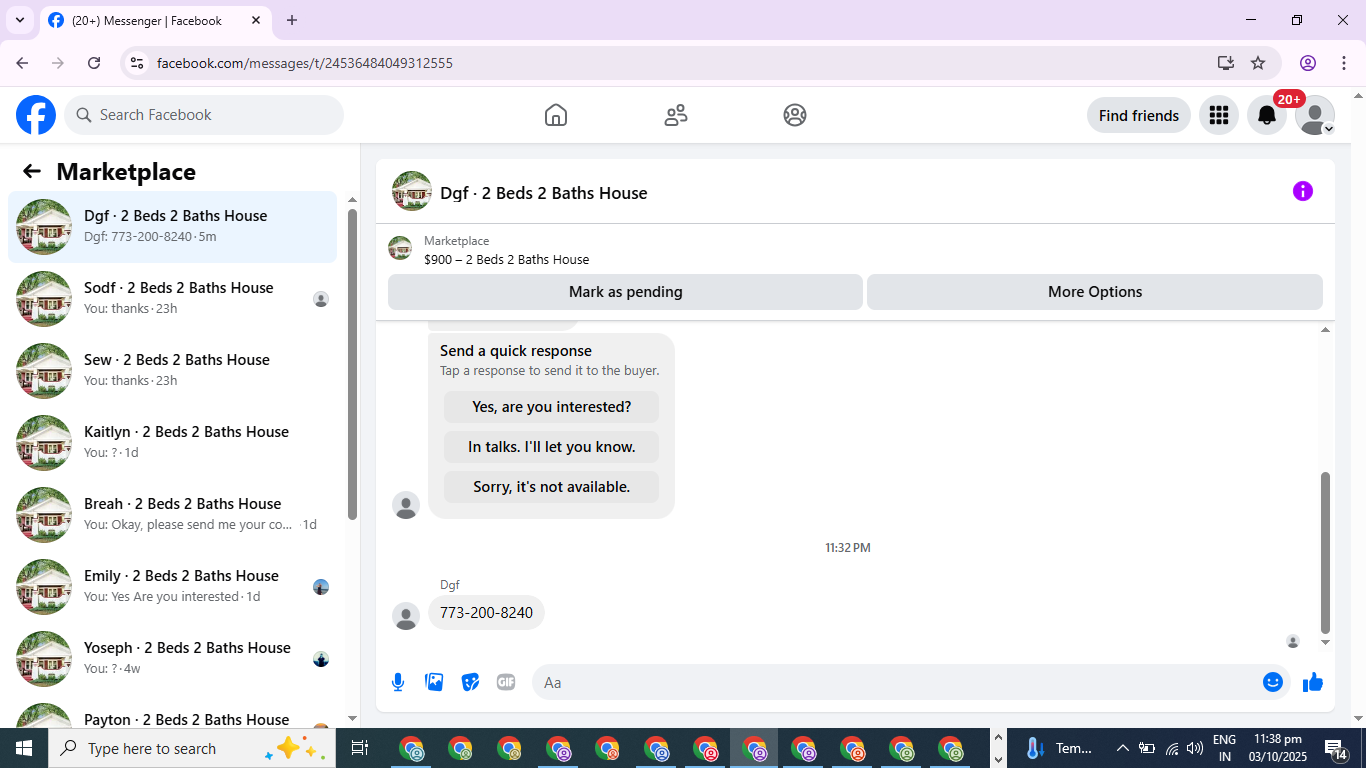Record a voice clip with microphone icon
This screenshot has height=768, width=1366.
click(398, 682)
